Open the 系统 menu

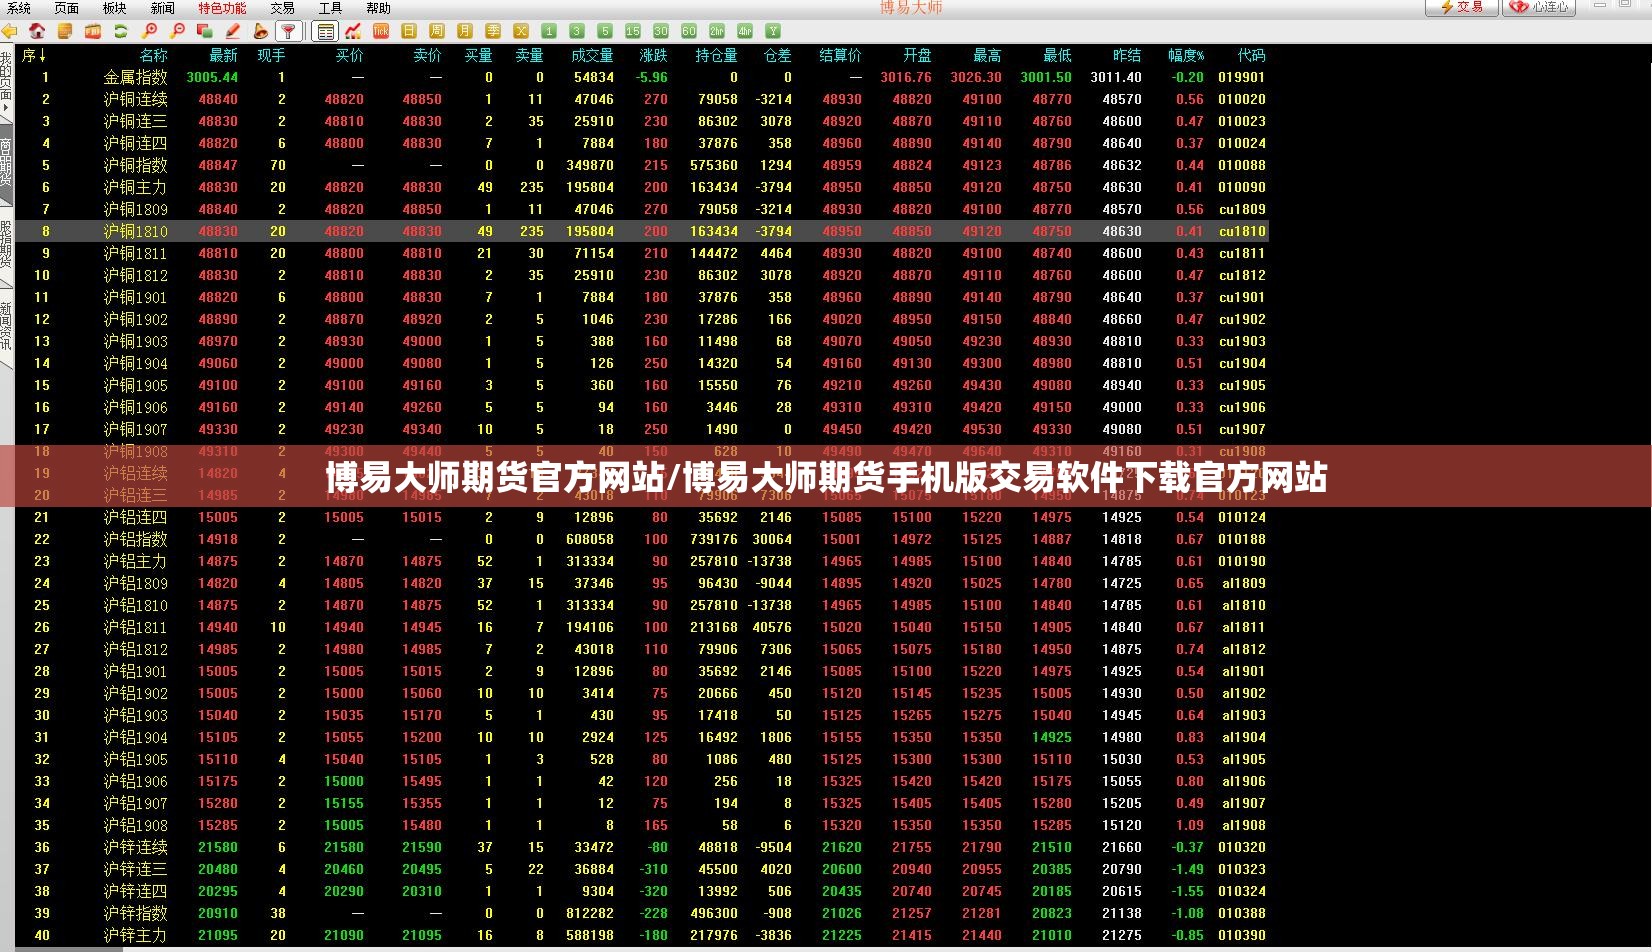(19, 8)
